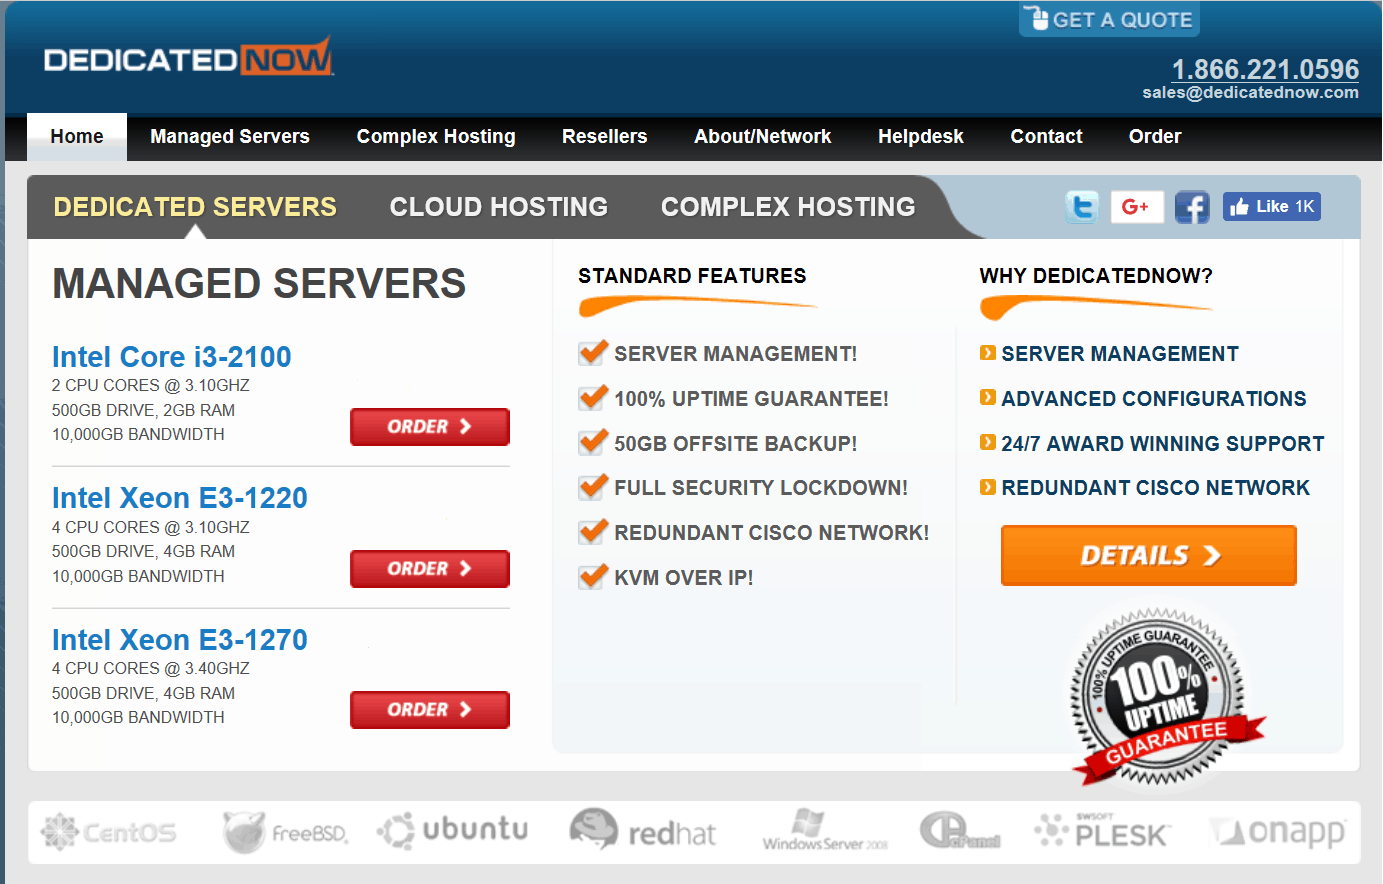Open the Google Plus icon
The height and width of the screenshot is (884, 1383).
(1137, 207)
